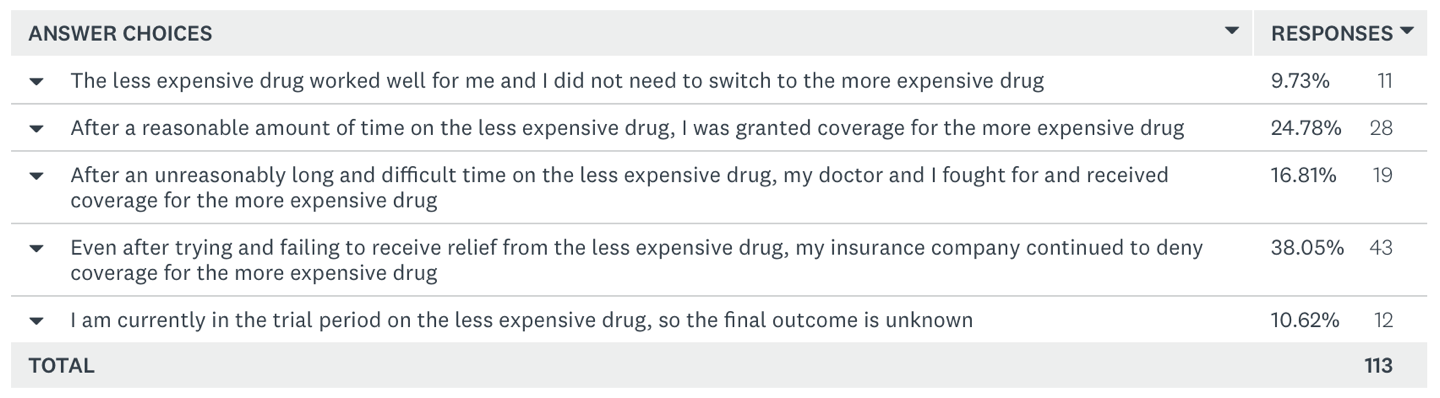Click the TOTAL row label
The width and height of the screenshot is (1440, 398).
pyautogui.click(x=61, y=366)
